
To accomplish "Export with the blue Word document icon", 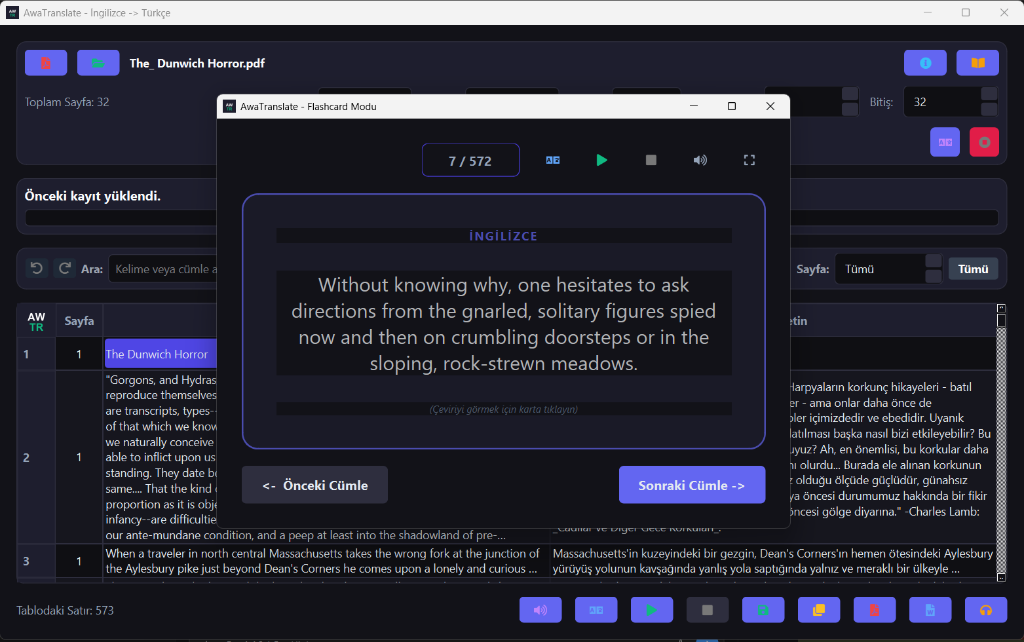I will pos(930,610).
